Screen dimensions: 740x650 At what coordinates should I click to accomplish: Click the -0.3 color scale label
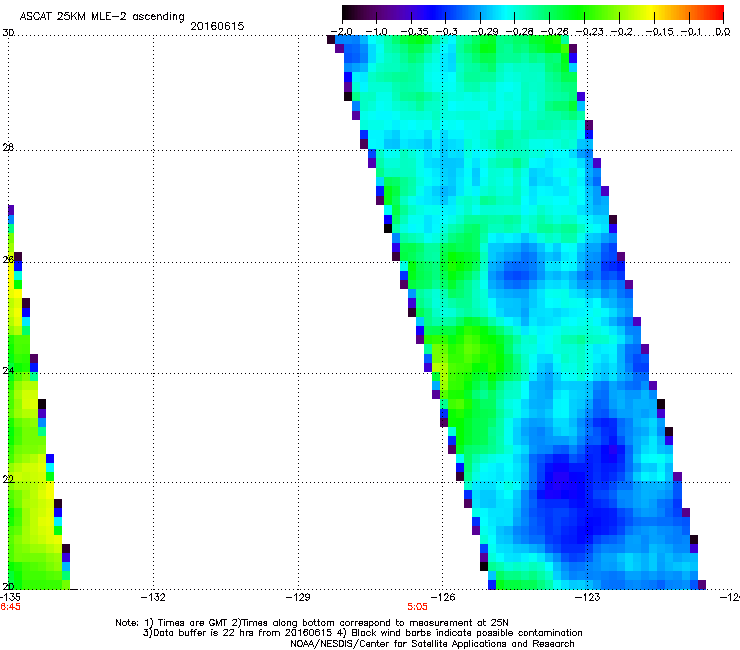pyautogui.click(x=446, y=32)
